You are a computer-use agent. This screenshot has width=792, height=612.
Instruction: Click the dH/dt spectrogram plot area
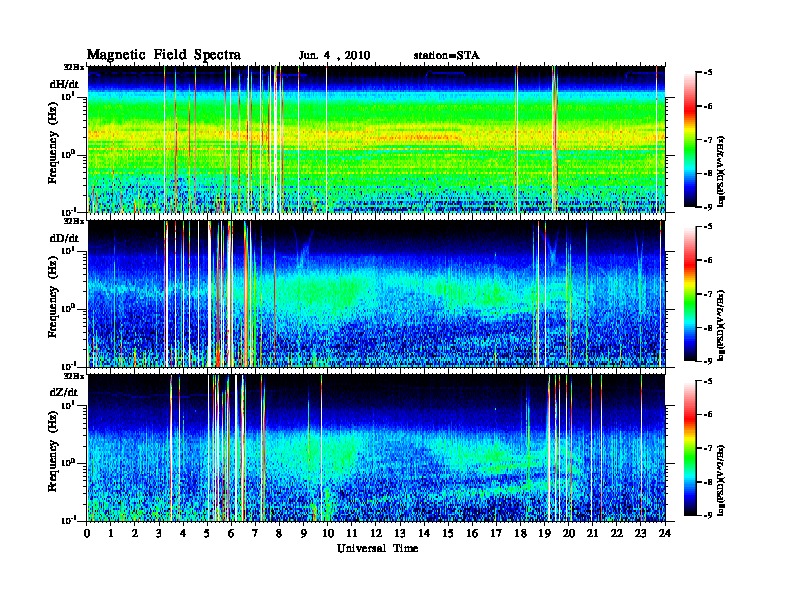tap(376, 139)
